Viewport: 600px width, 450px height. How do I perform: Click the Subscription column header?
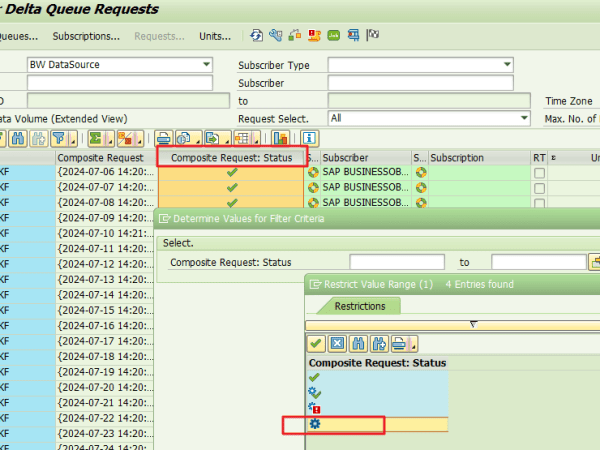pos(480,158)
